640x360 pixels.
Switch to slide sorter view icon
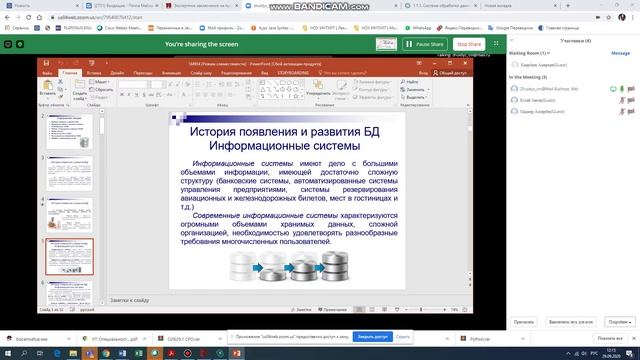[372, 310]
